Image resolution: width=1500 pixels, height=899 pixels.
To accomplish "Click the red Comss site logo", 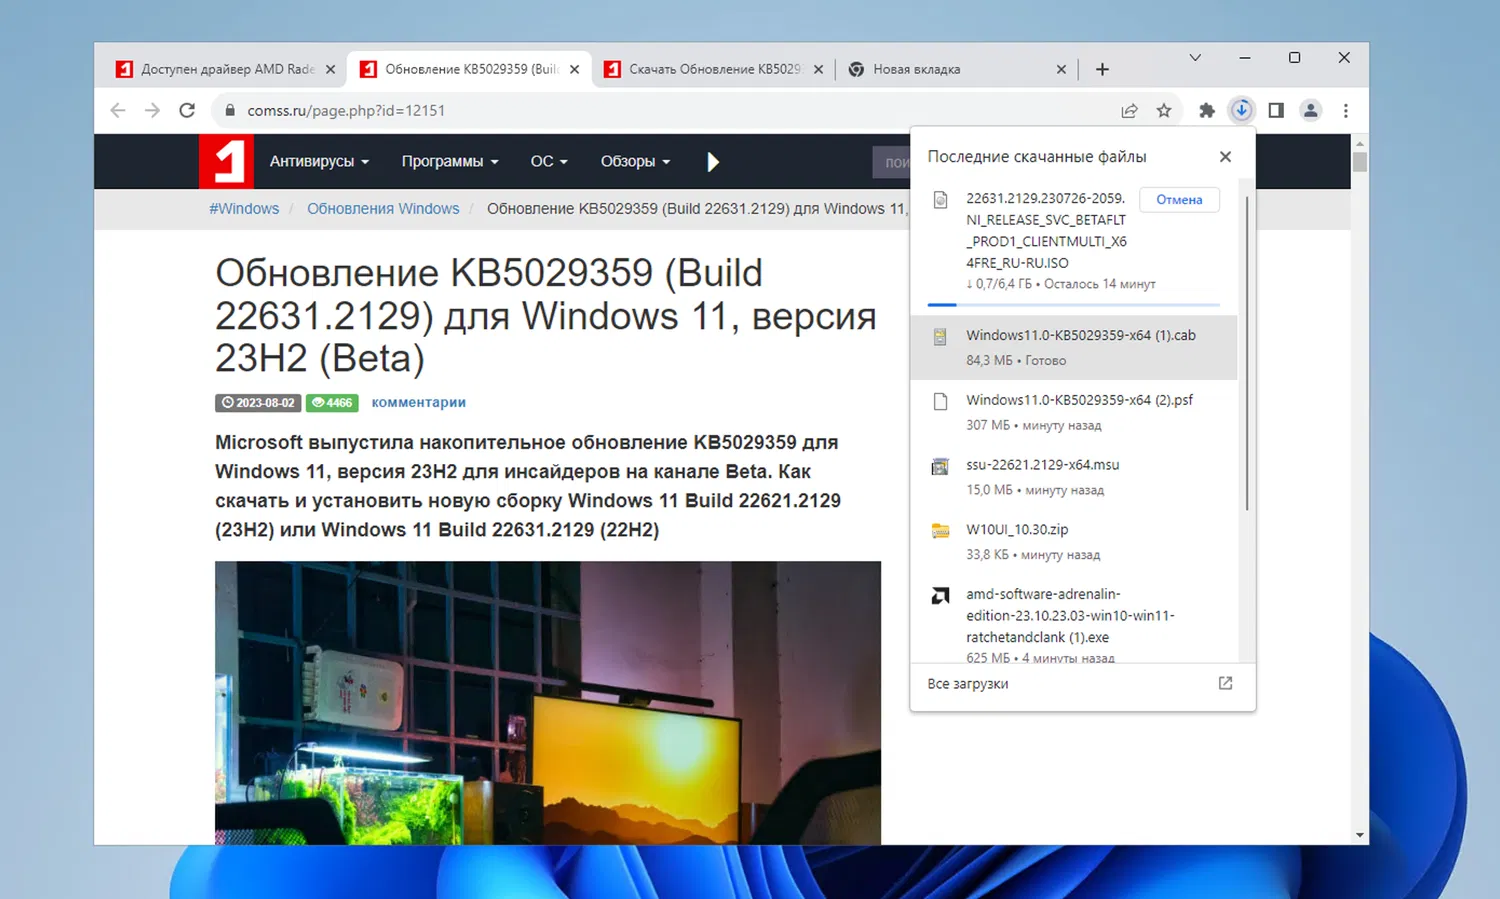I will coord(226,161).
